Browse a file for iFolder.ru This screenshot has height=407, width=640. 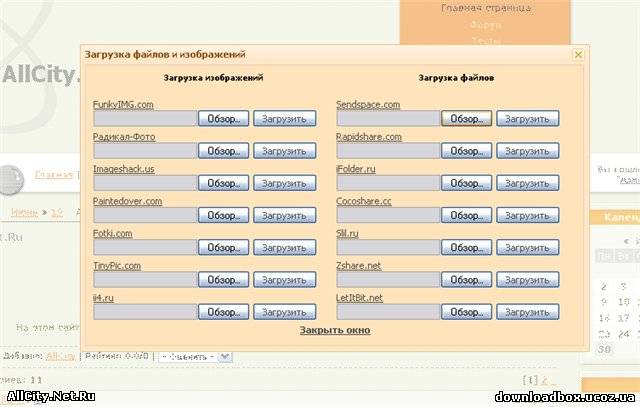467,183
